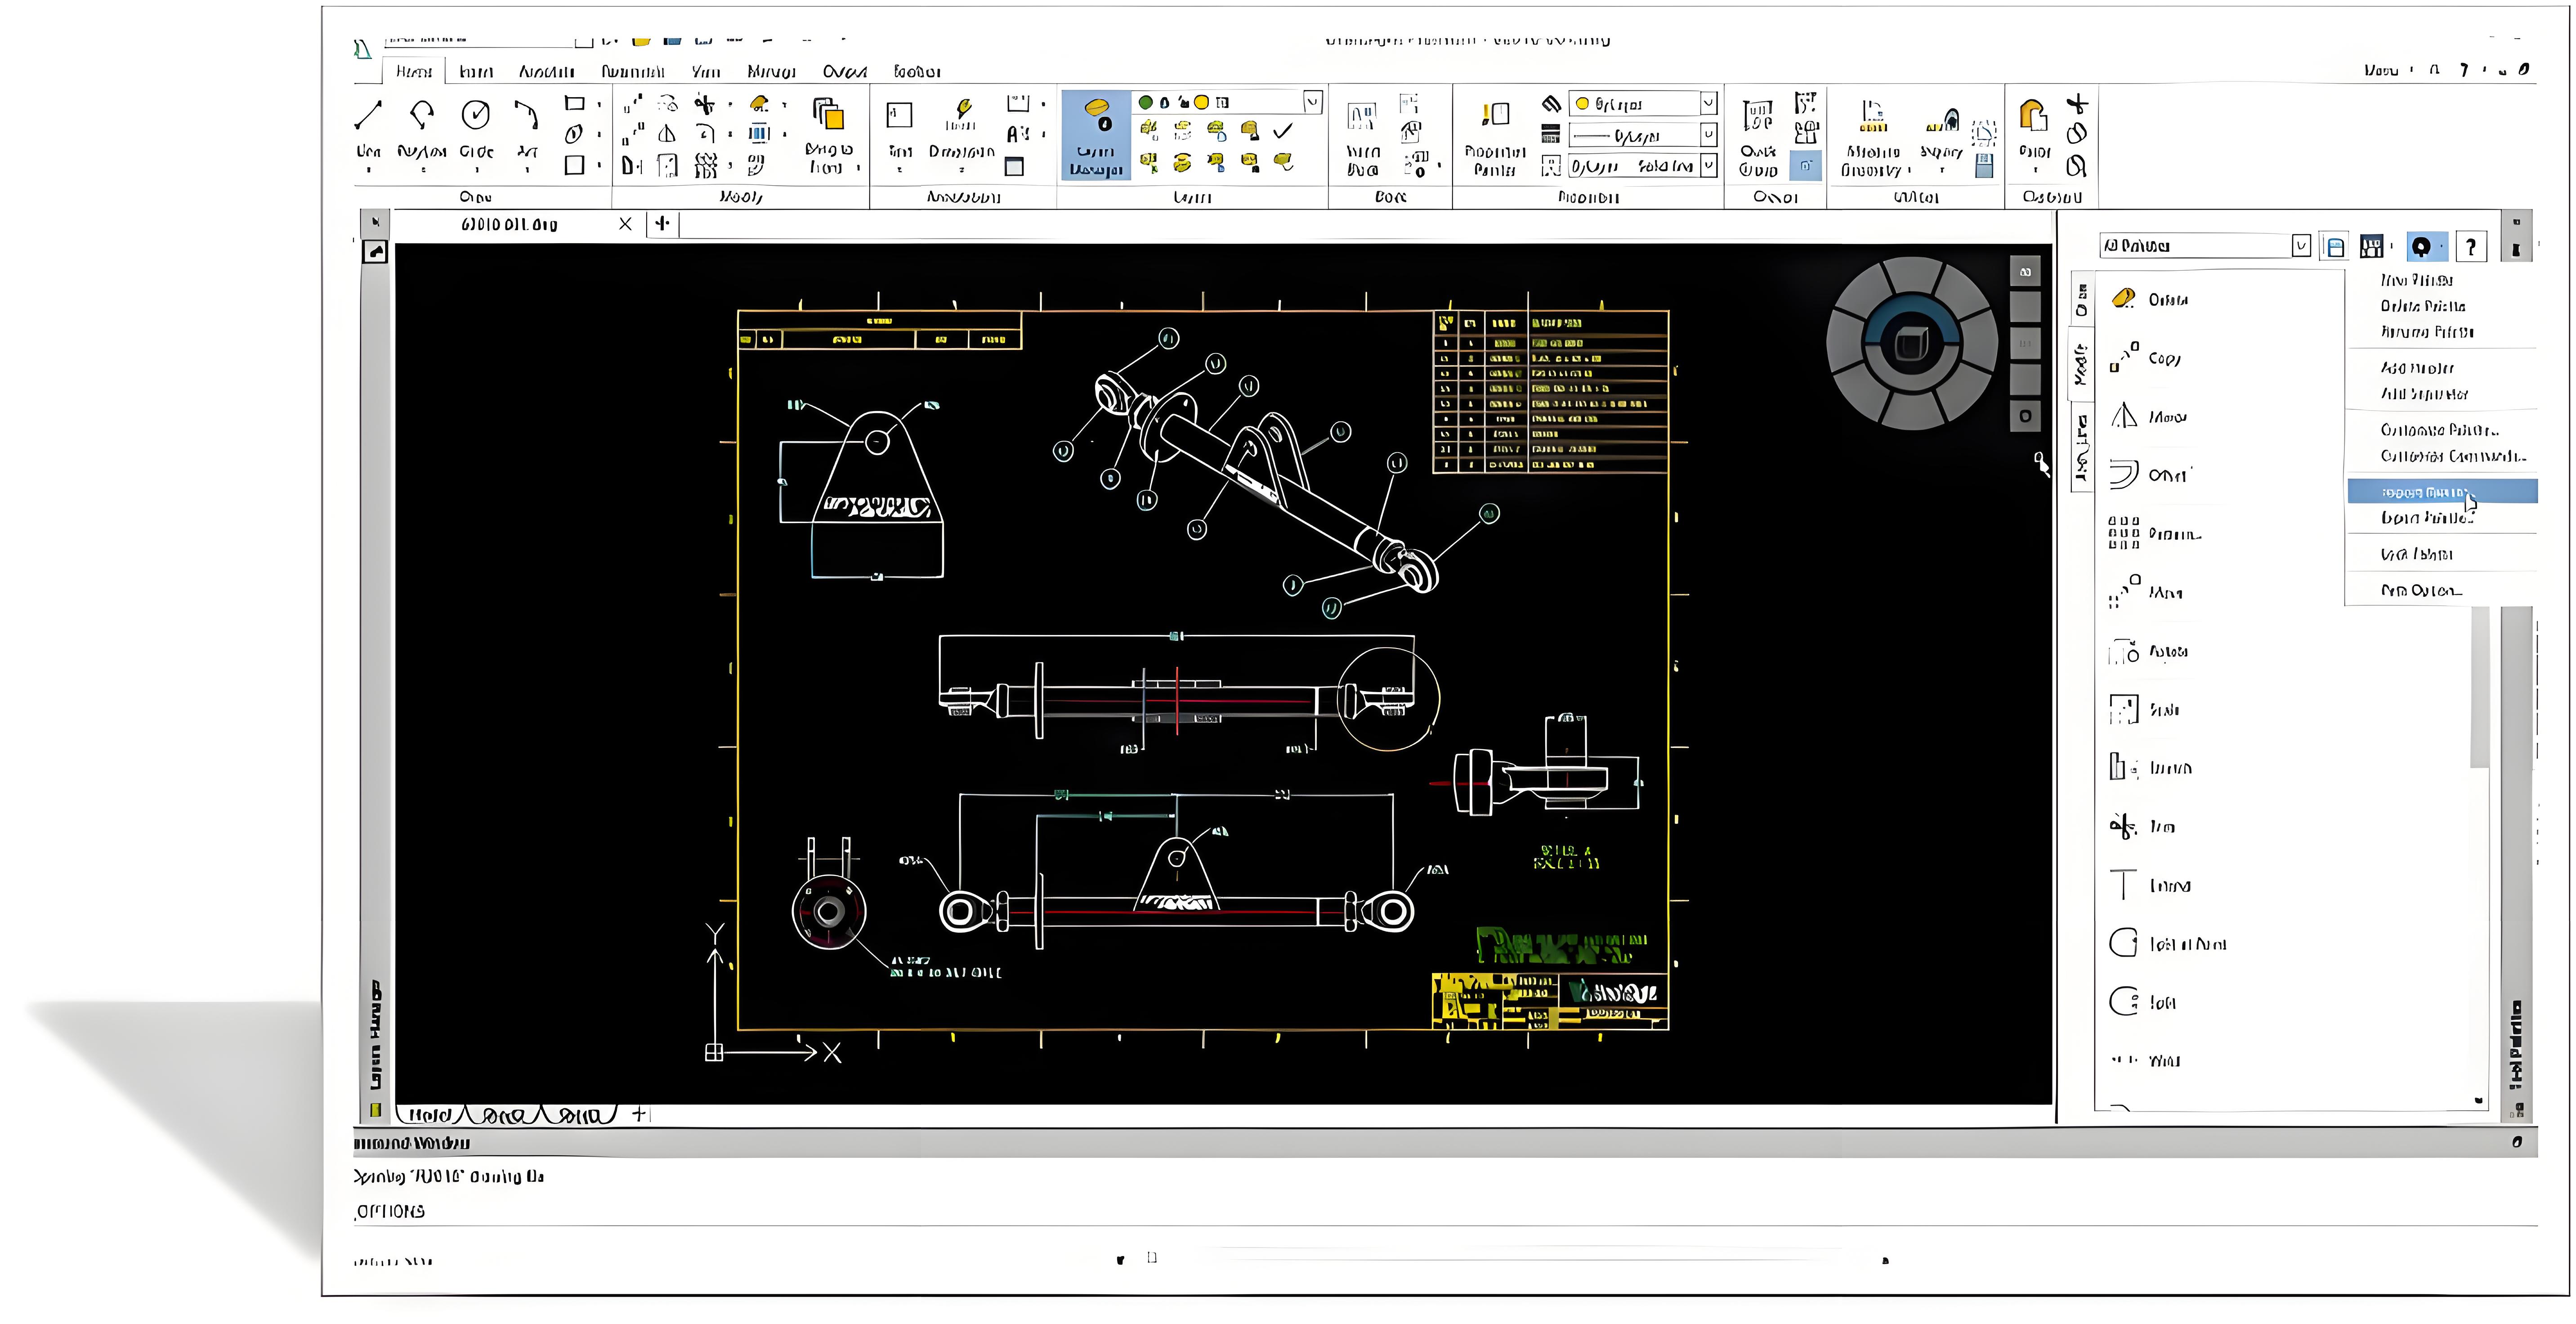2576x1324 pixels.
Task: Select Erase in the tool palette
Action: (x=2150, y=299)
